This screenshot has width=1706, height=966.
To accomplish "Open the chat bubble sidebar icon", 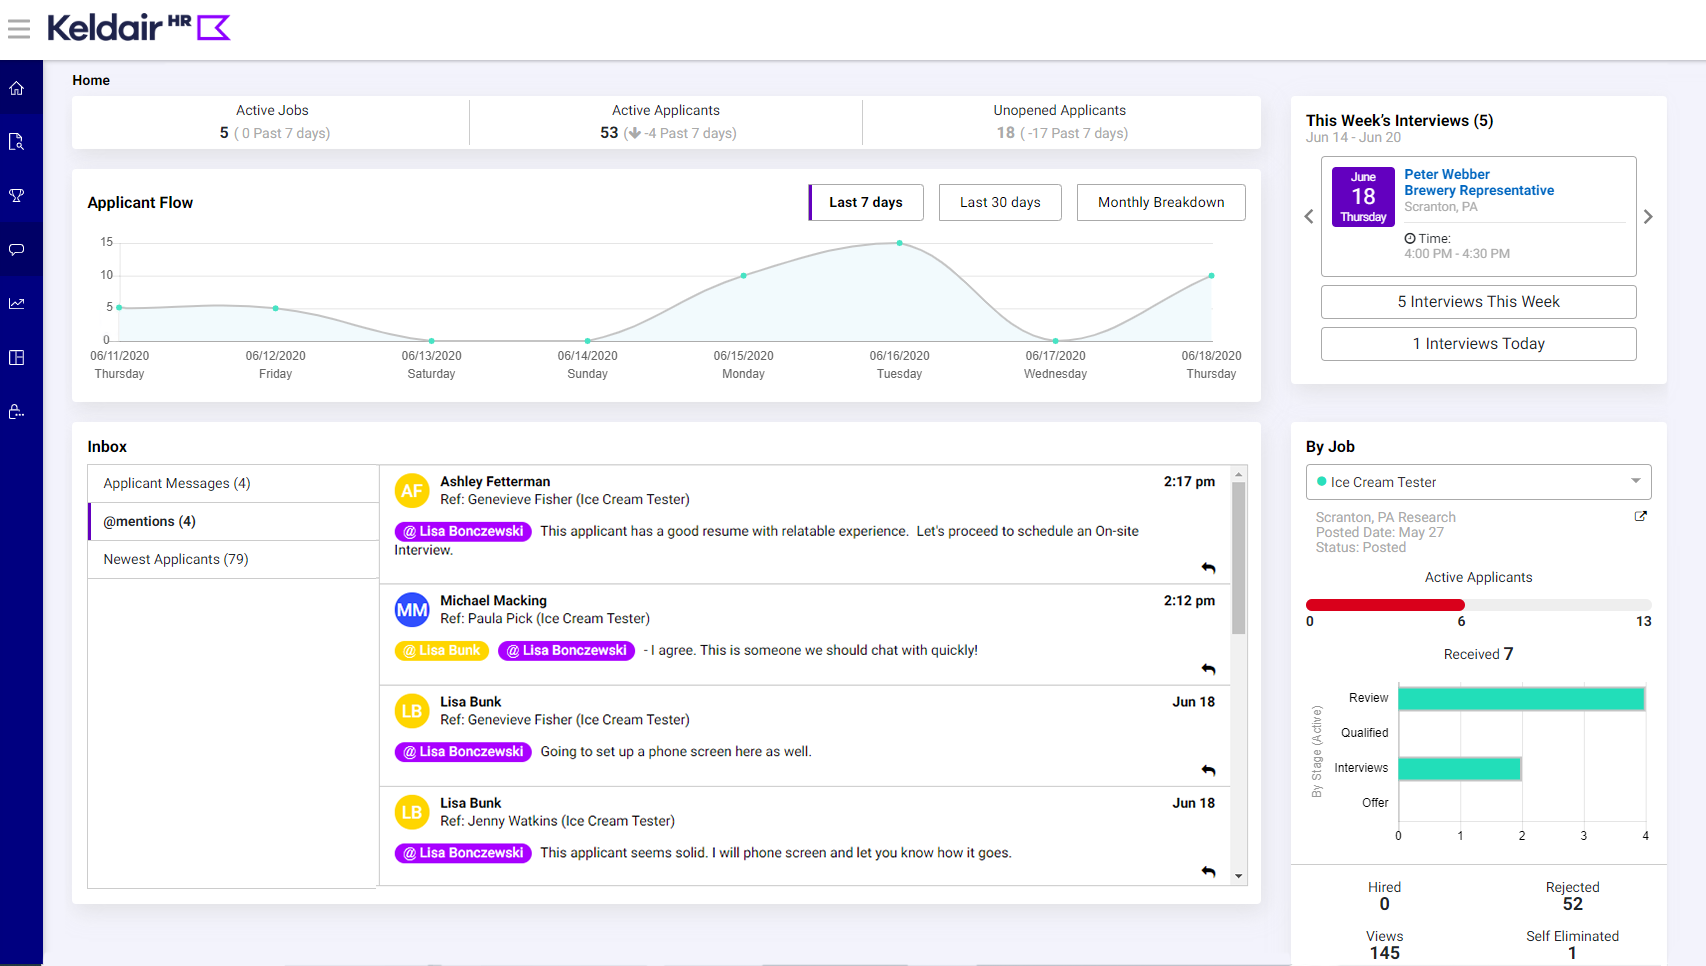I will tap(17, 250).
